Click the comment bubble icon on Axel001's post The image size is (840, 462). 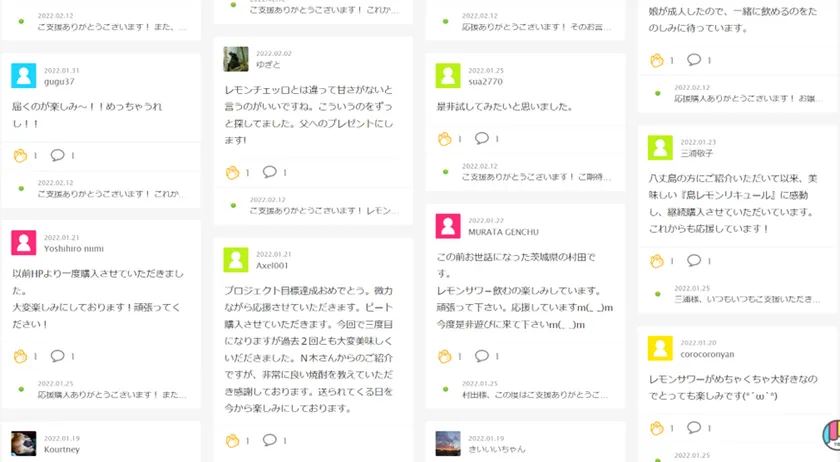pos(269,440)
